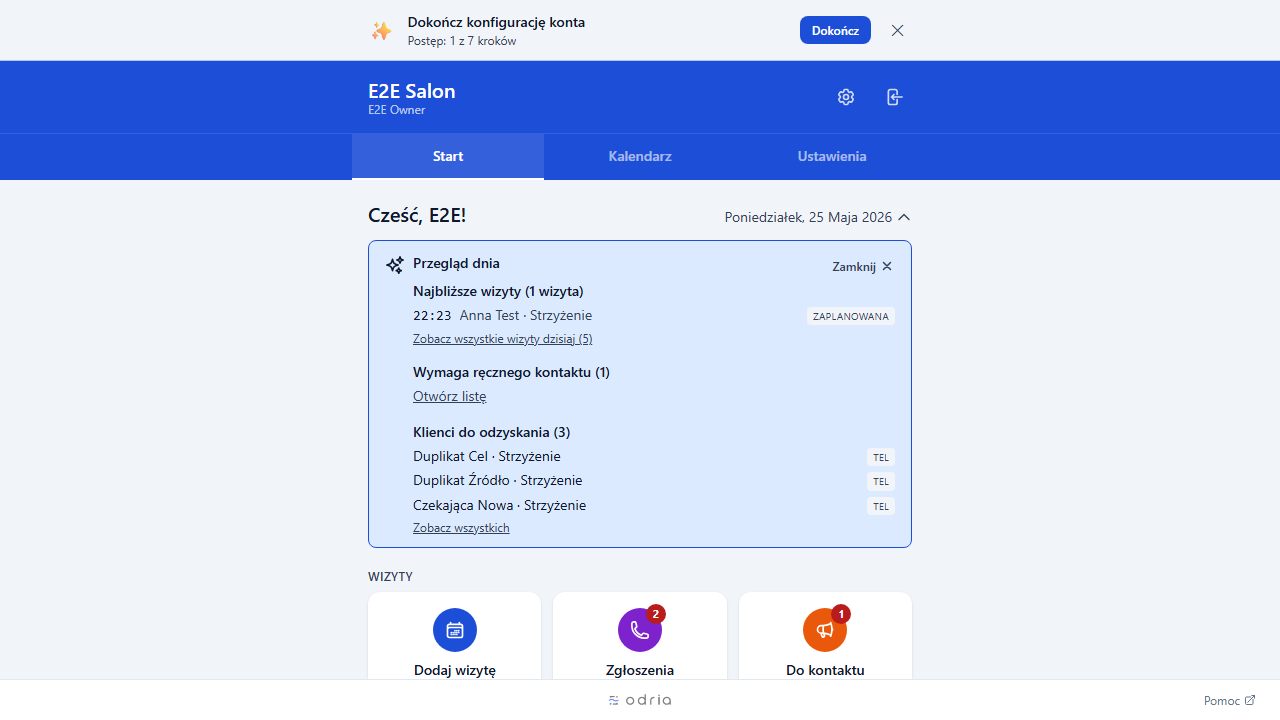1280x720 pixels.
Task: Select client Duplikat Źródło · Strzyżenie
Action: click(497, 480)
